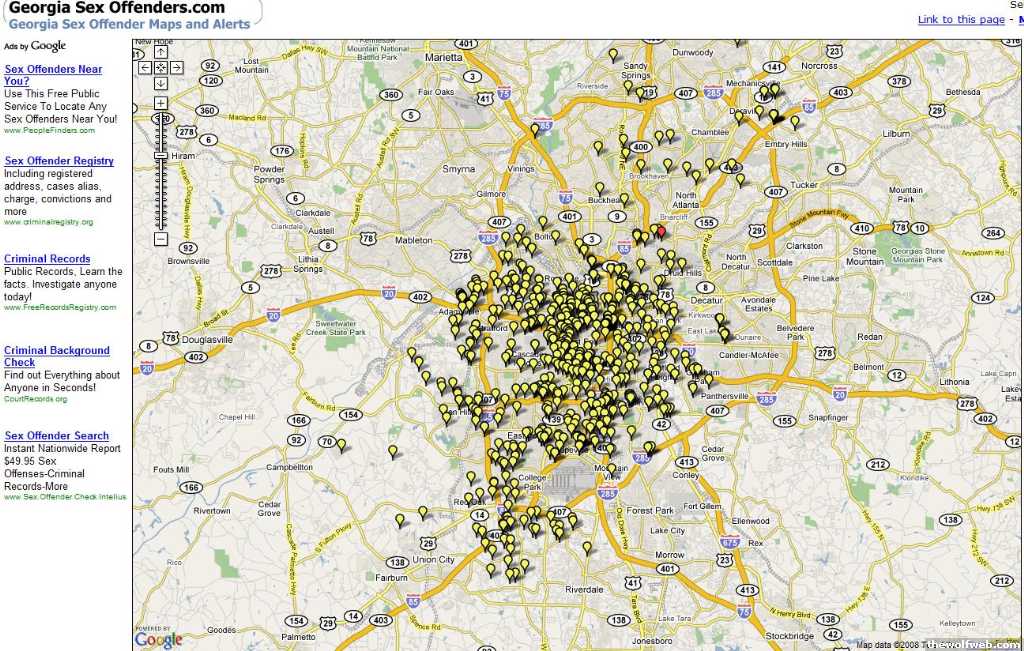Open the 'Criminal Records' ad link

(47, 259)
